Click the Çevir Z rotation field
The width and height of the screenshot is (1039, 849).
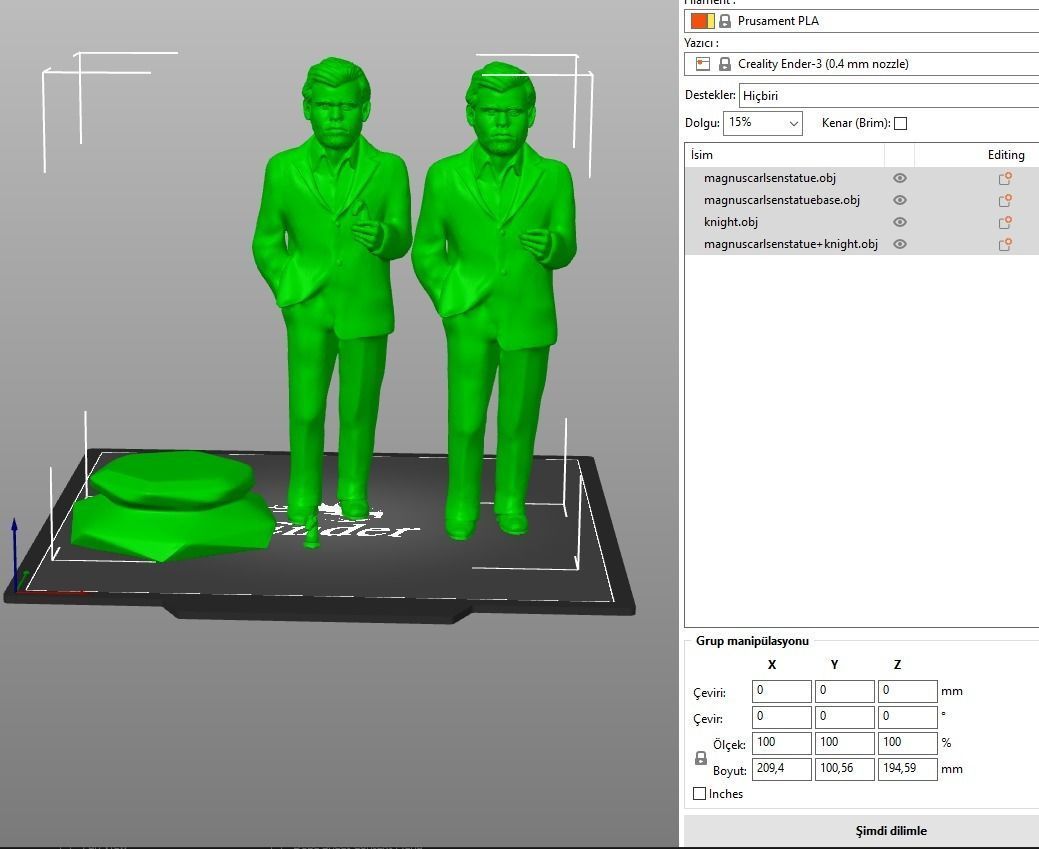pos(908,717)
